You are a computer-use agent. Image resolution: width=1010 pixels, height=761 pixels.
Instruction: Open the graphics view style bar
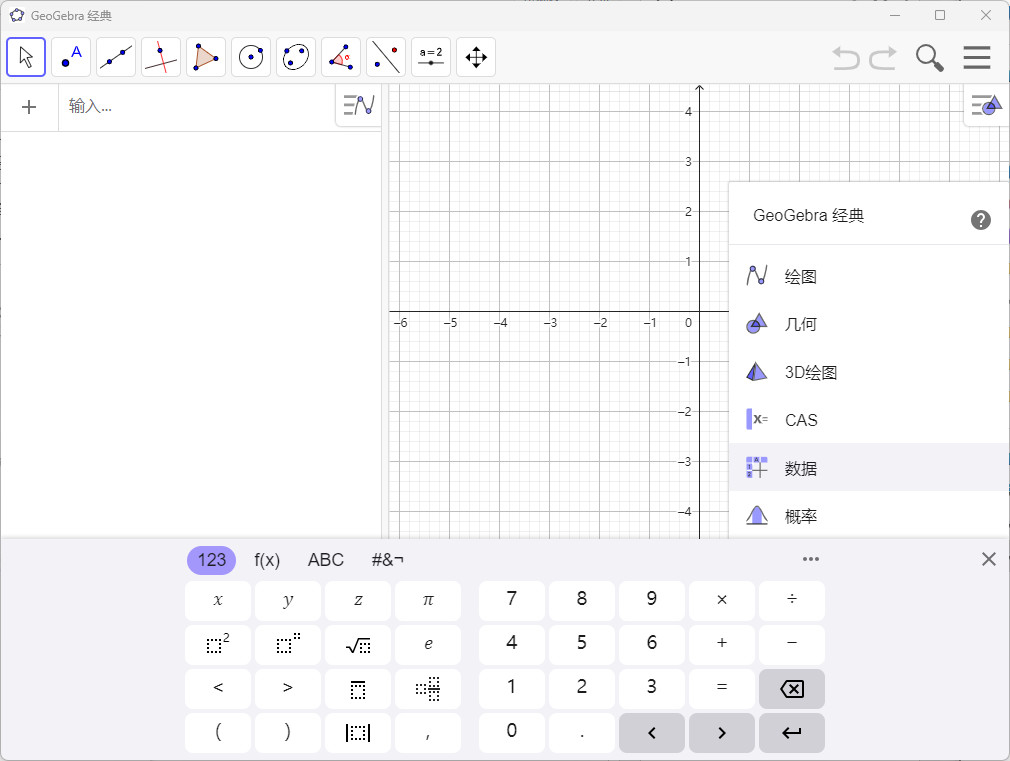pyautogui.click(x=987, y=105)
